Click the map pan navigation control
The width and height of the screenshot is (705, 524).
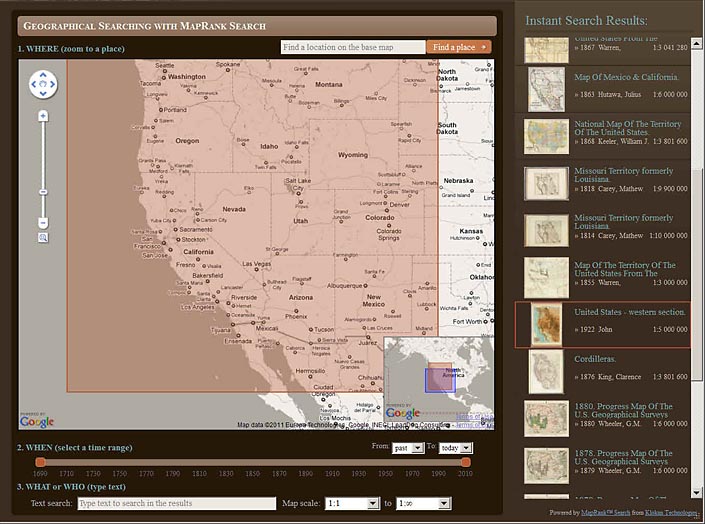click(43, 84)
